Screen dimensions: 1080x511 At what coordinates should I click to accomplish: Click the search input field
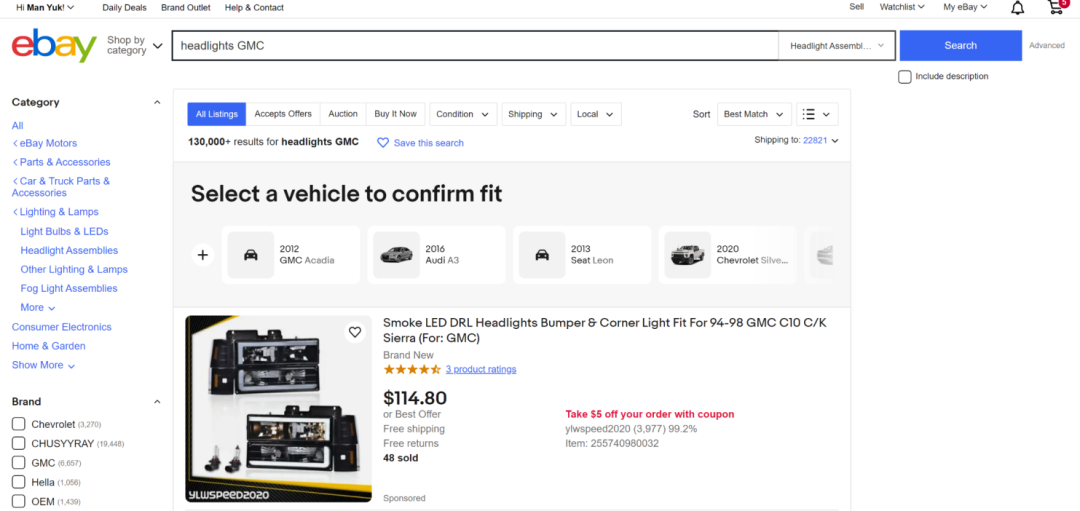coord(475,46)
